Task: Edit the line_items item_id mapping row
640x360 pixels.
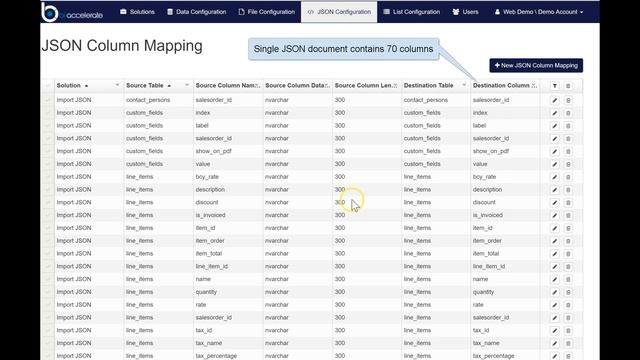Action: (555, 228)
